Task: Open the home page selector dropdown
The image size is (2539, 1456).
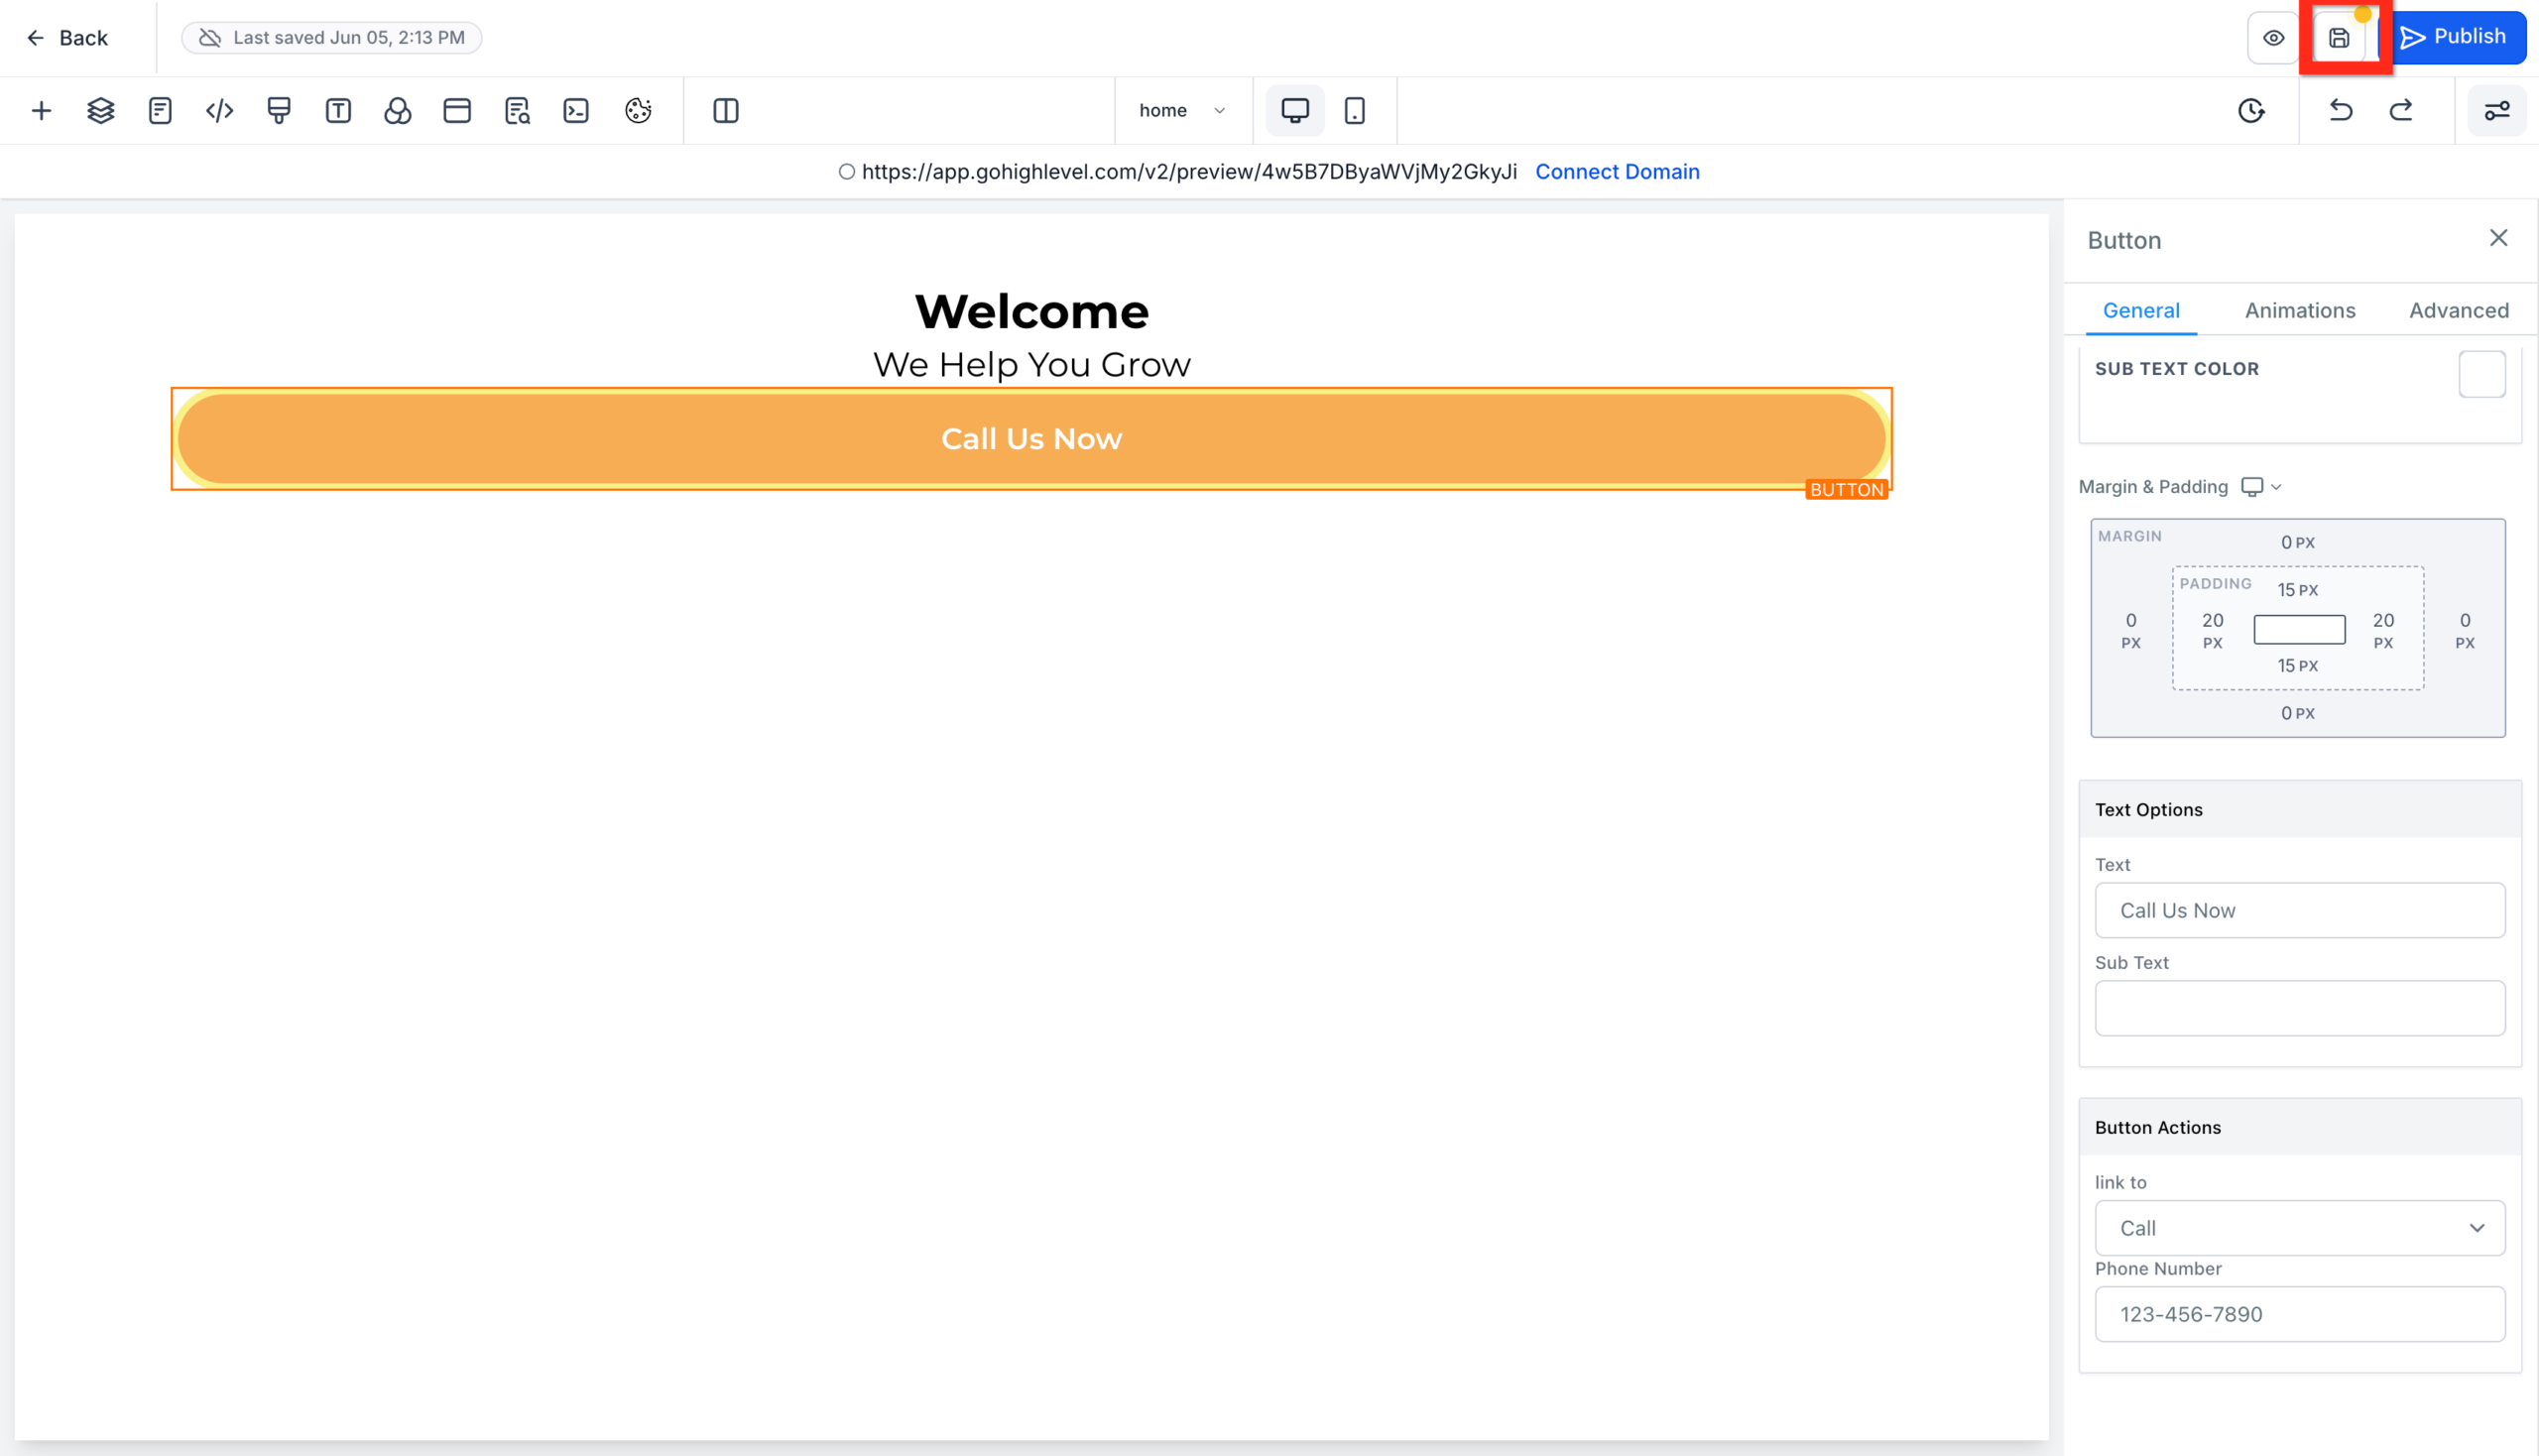Action: pyautogui.click(x=1183, y=110)
